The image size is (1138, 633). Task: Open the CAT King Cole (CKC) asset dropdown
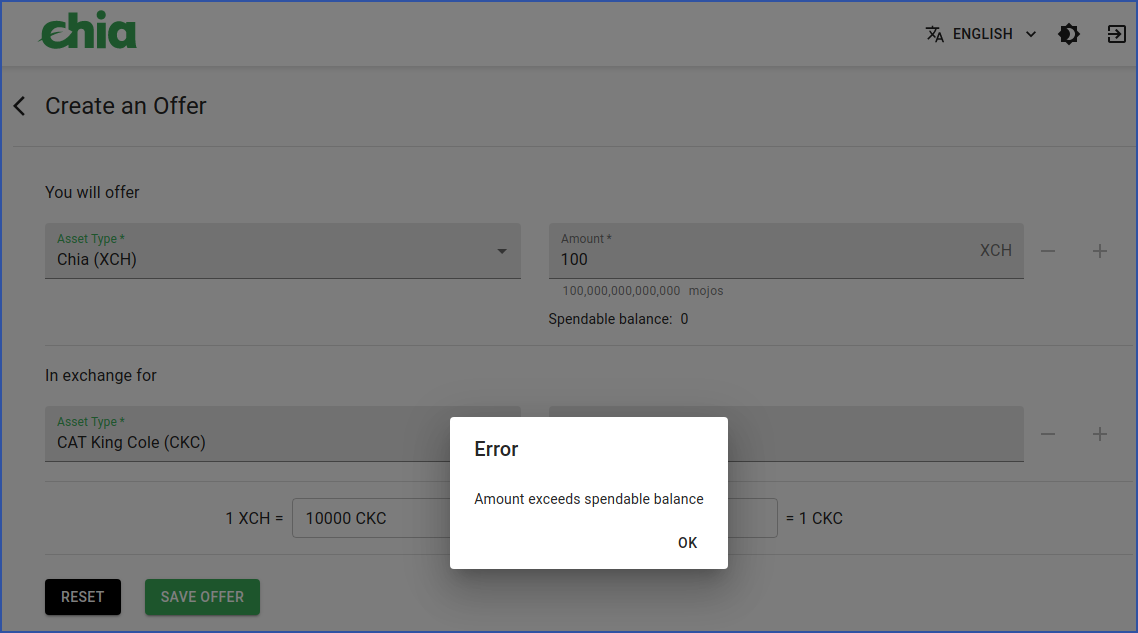(x=283, y=434)
